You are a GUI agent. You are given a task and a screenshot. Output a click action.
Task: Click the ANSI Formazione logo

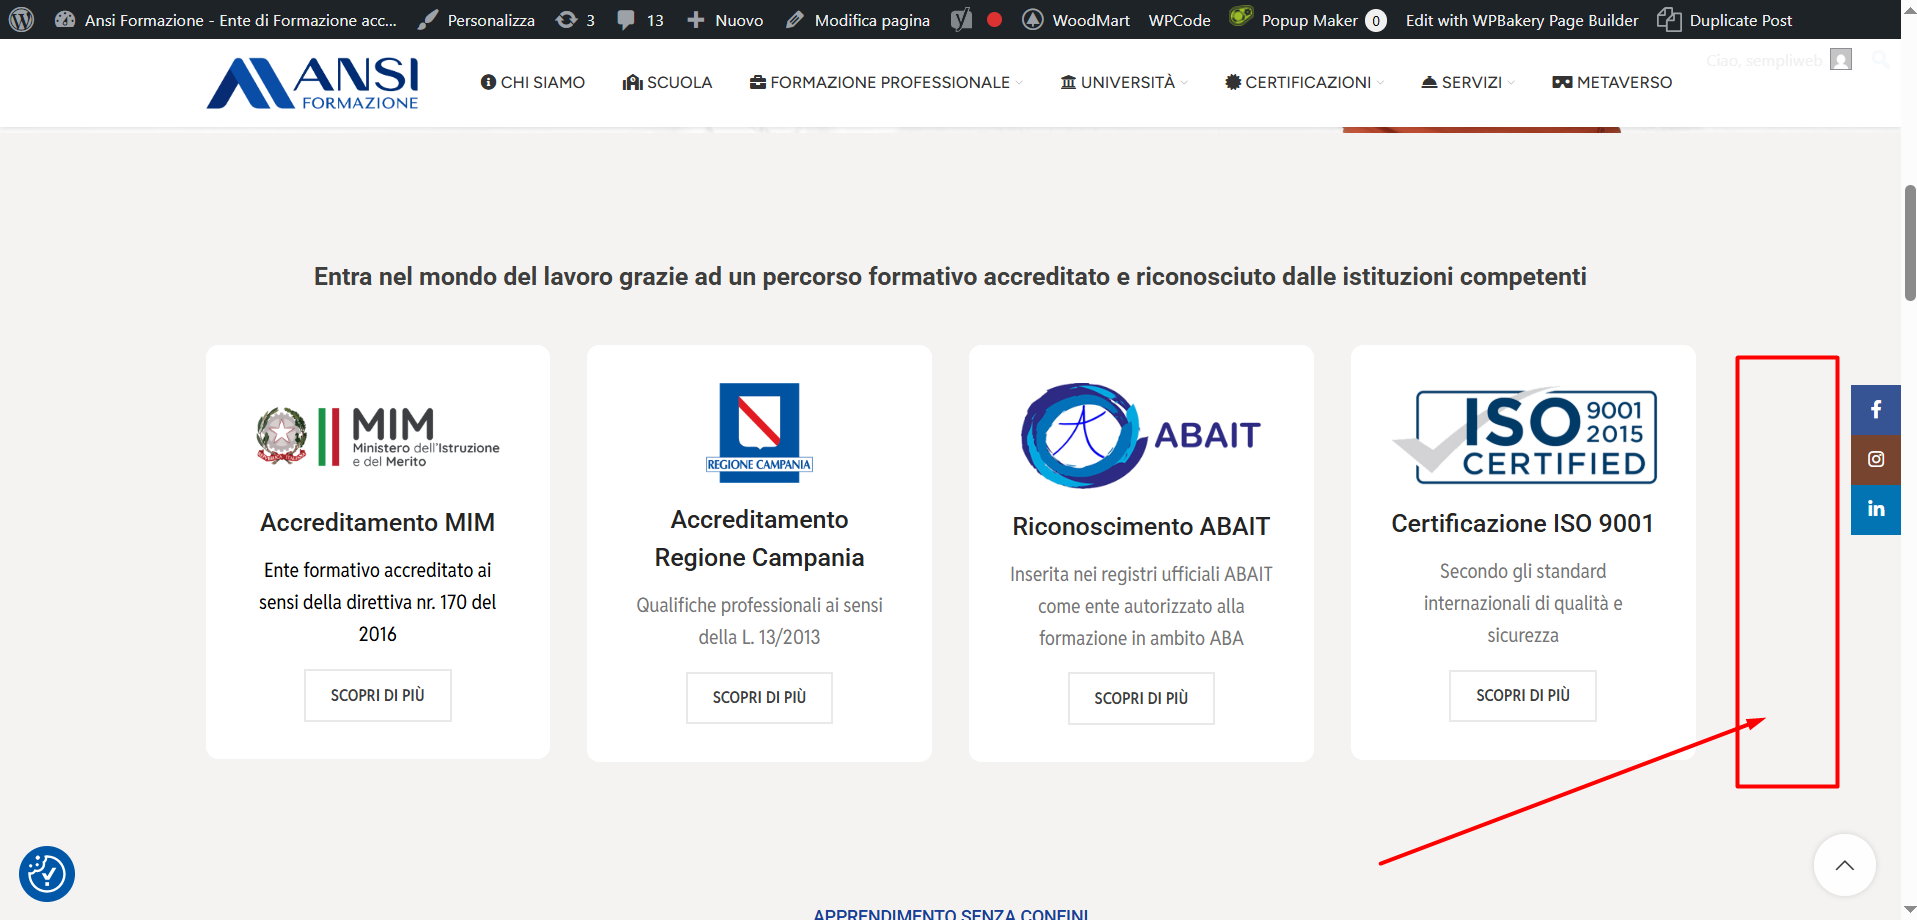[313, 83]
